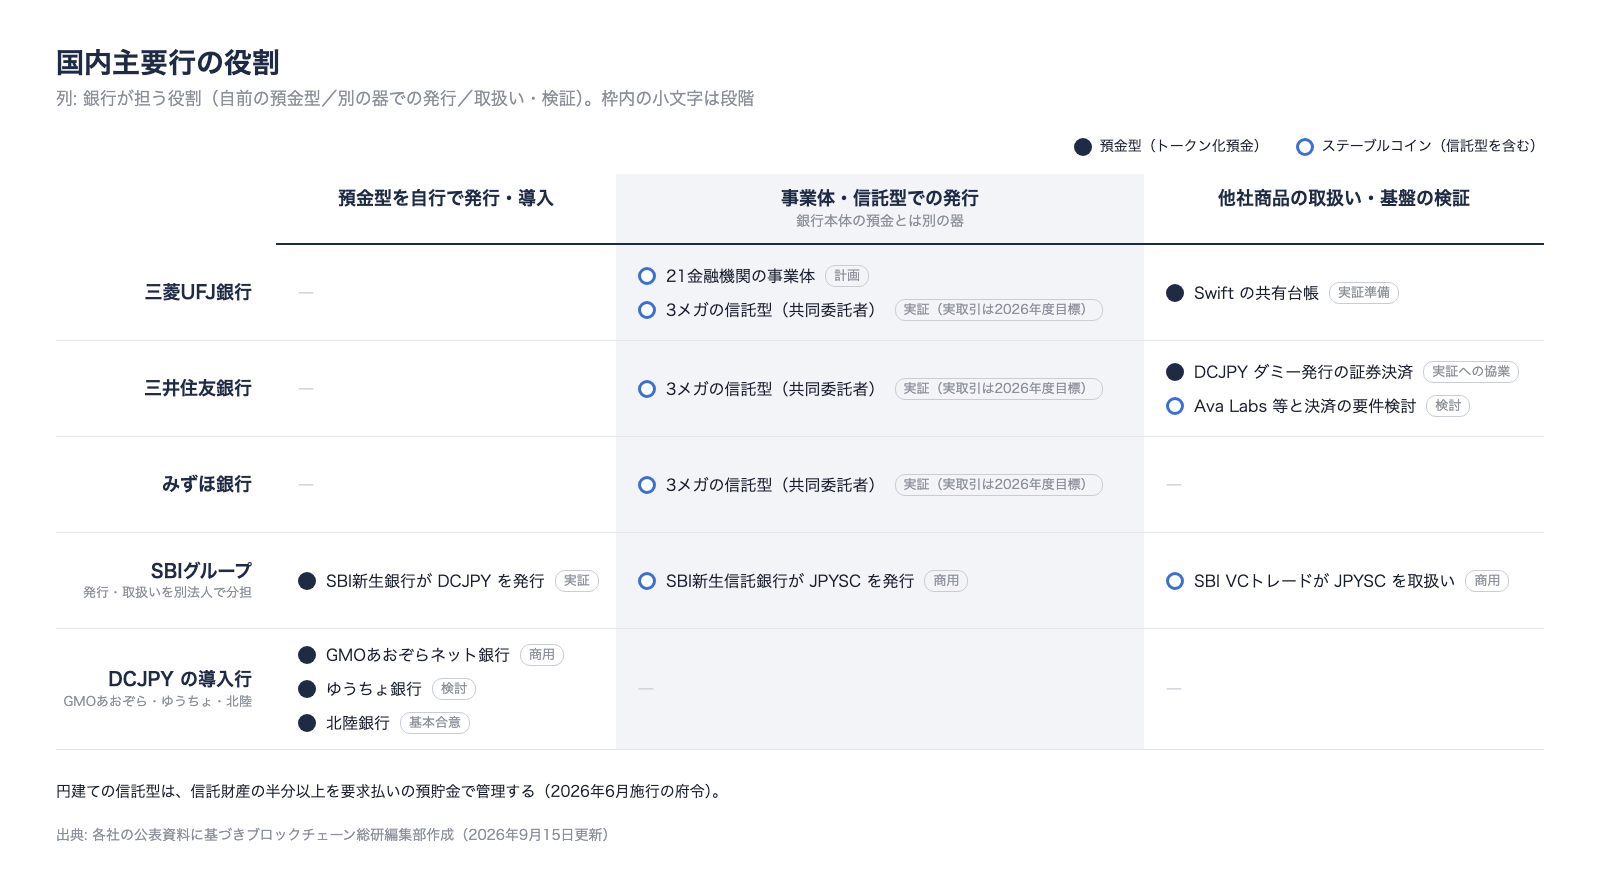Image resolution: width=1600 pixels, height=885 pixels.
Task: Click the circle marker beside SBI VCトレードが JPYSC を取扱い
Action: 1175,581
